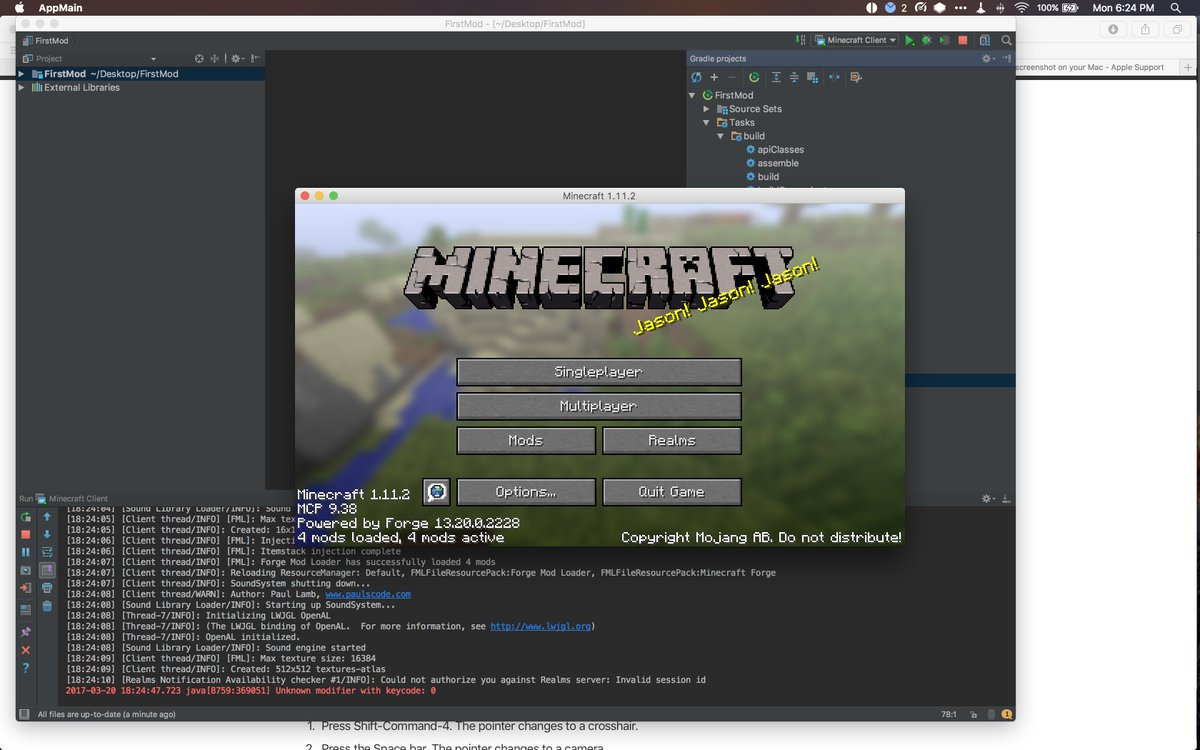Open http://www.lwjgl.org link in console
The width and height of the screenshot is (1200, 750).
tap(540, 627)
